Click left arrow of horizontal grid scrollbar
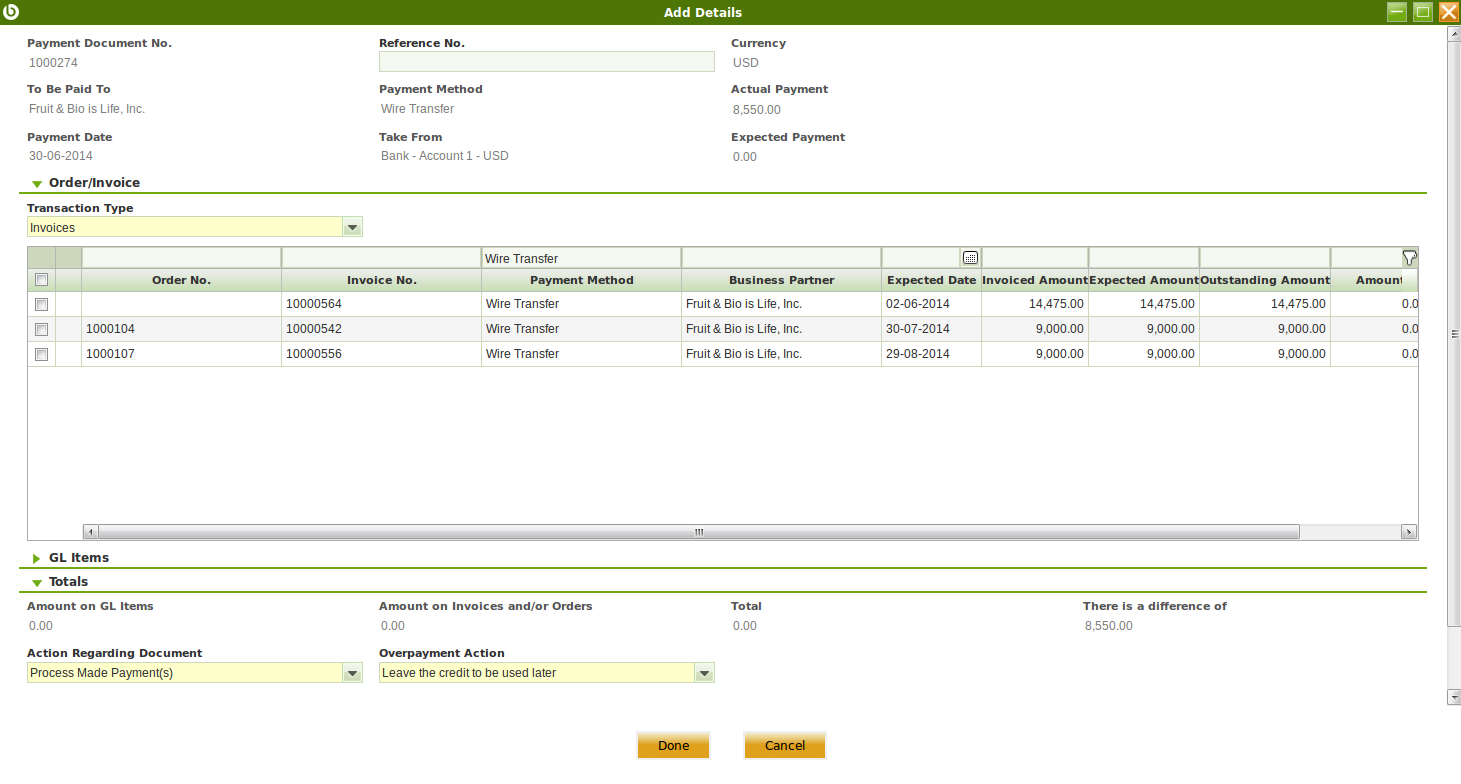Screen dimensions: 1461x784 (x=90, y=532)
